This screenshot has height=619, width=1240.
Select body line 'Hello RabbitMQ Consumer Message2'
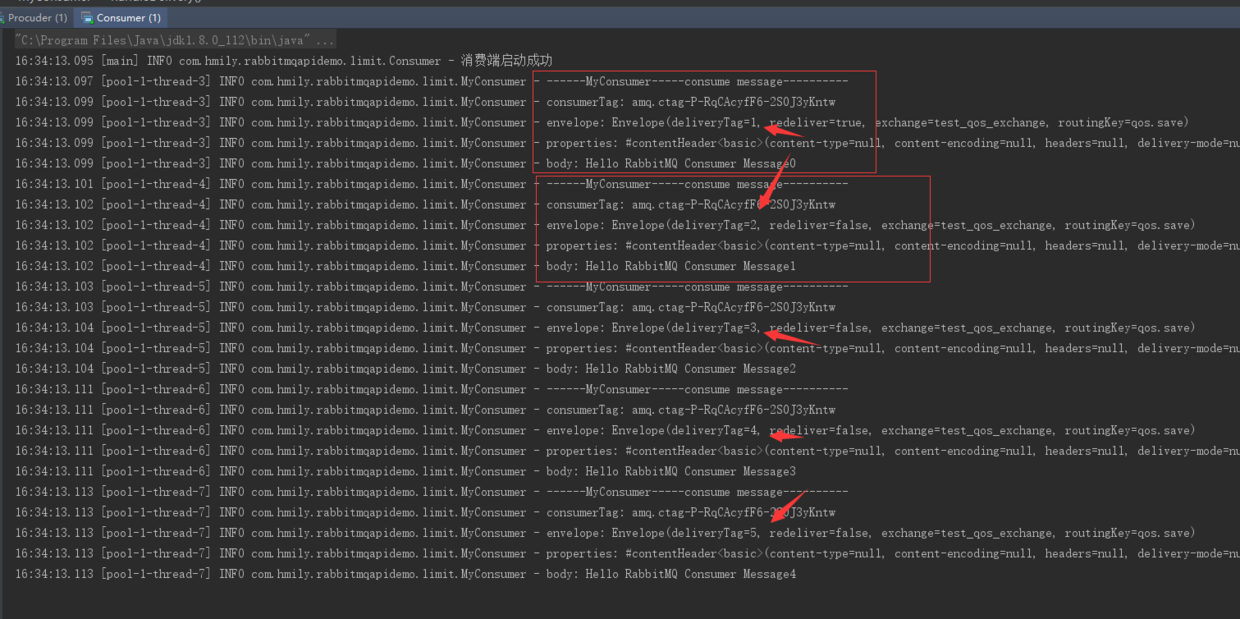(406, 369)
